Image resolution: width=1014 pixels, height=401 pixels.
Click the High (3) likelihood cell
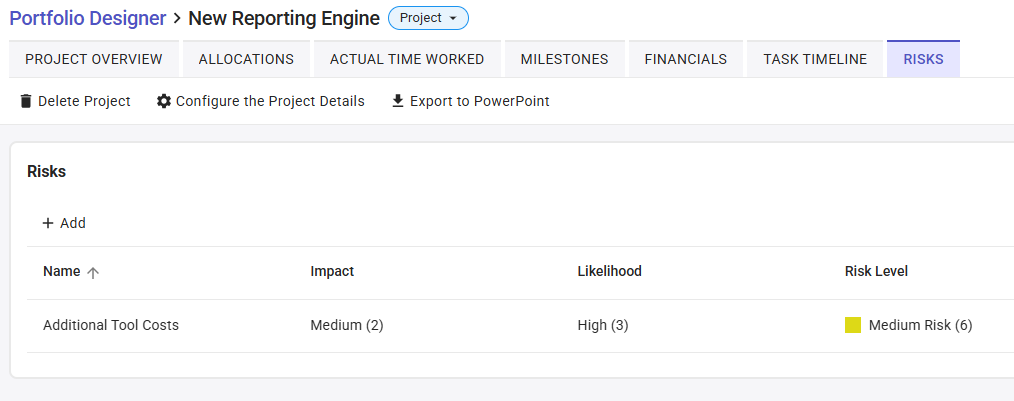pyautogui.click(x=603, y=325)
